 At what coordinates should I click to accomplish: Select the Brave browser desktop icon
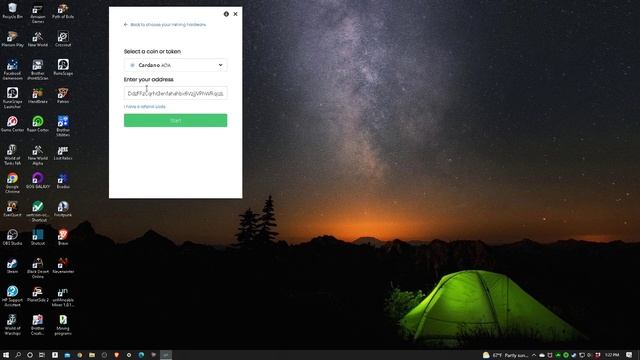(63, 237)
